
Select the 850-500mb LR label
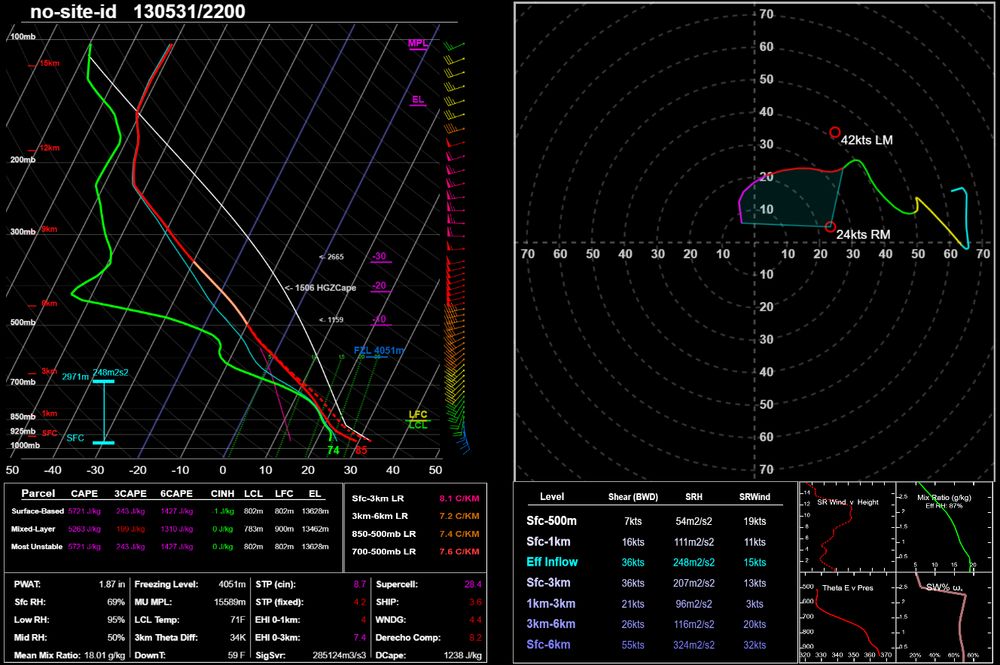(384, 534)
